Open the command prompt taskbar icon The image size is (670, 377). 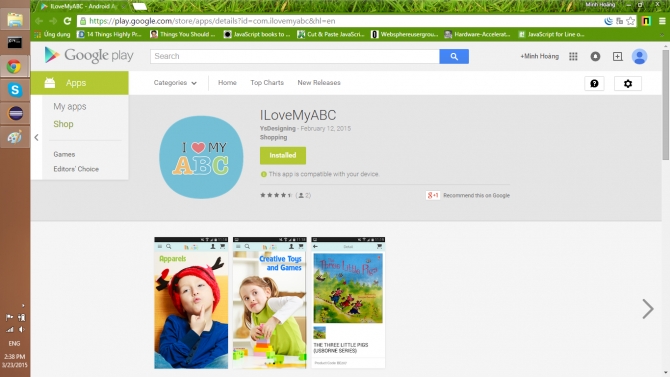coord(15,42)
